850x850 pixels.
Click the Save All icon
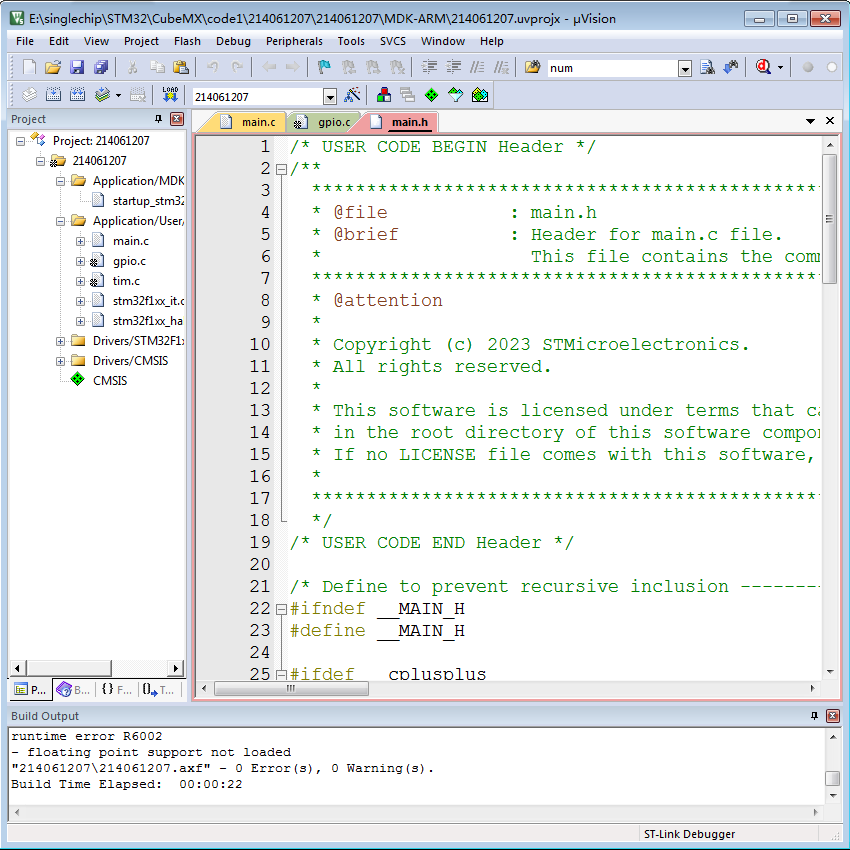101,67
